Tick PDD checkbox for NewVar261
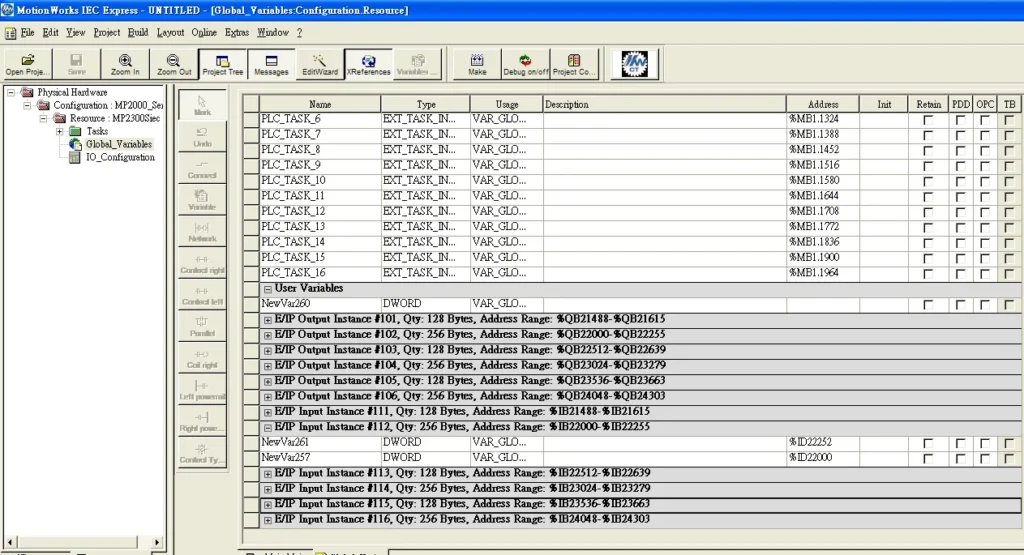1024x555 pixels. tap(960, 443)
